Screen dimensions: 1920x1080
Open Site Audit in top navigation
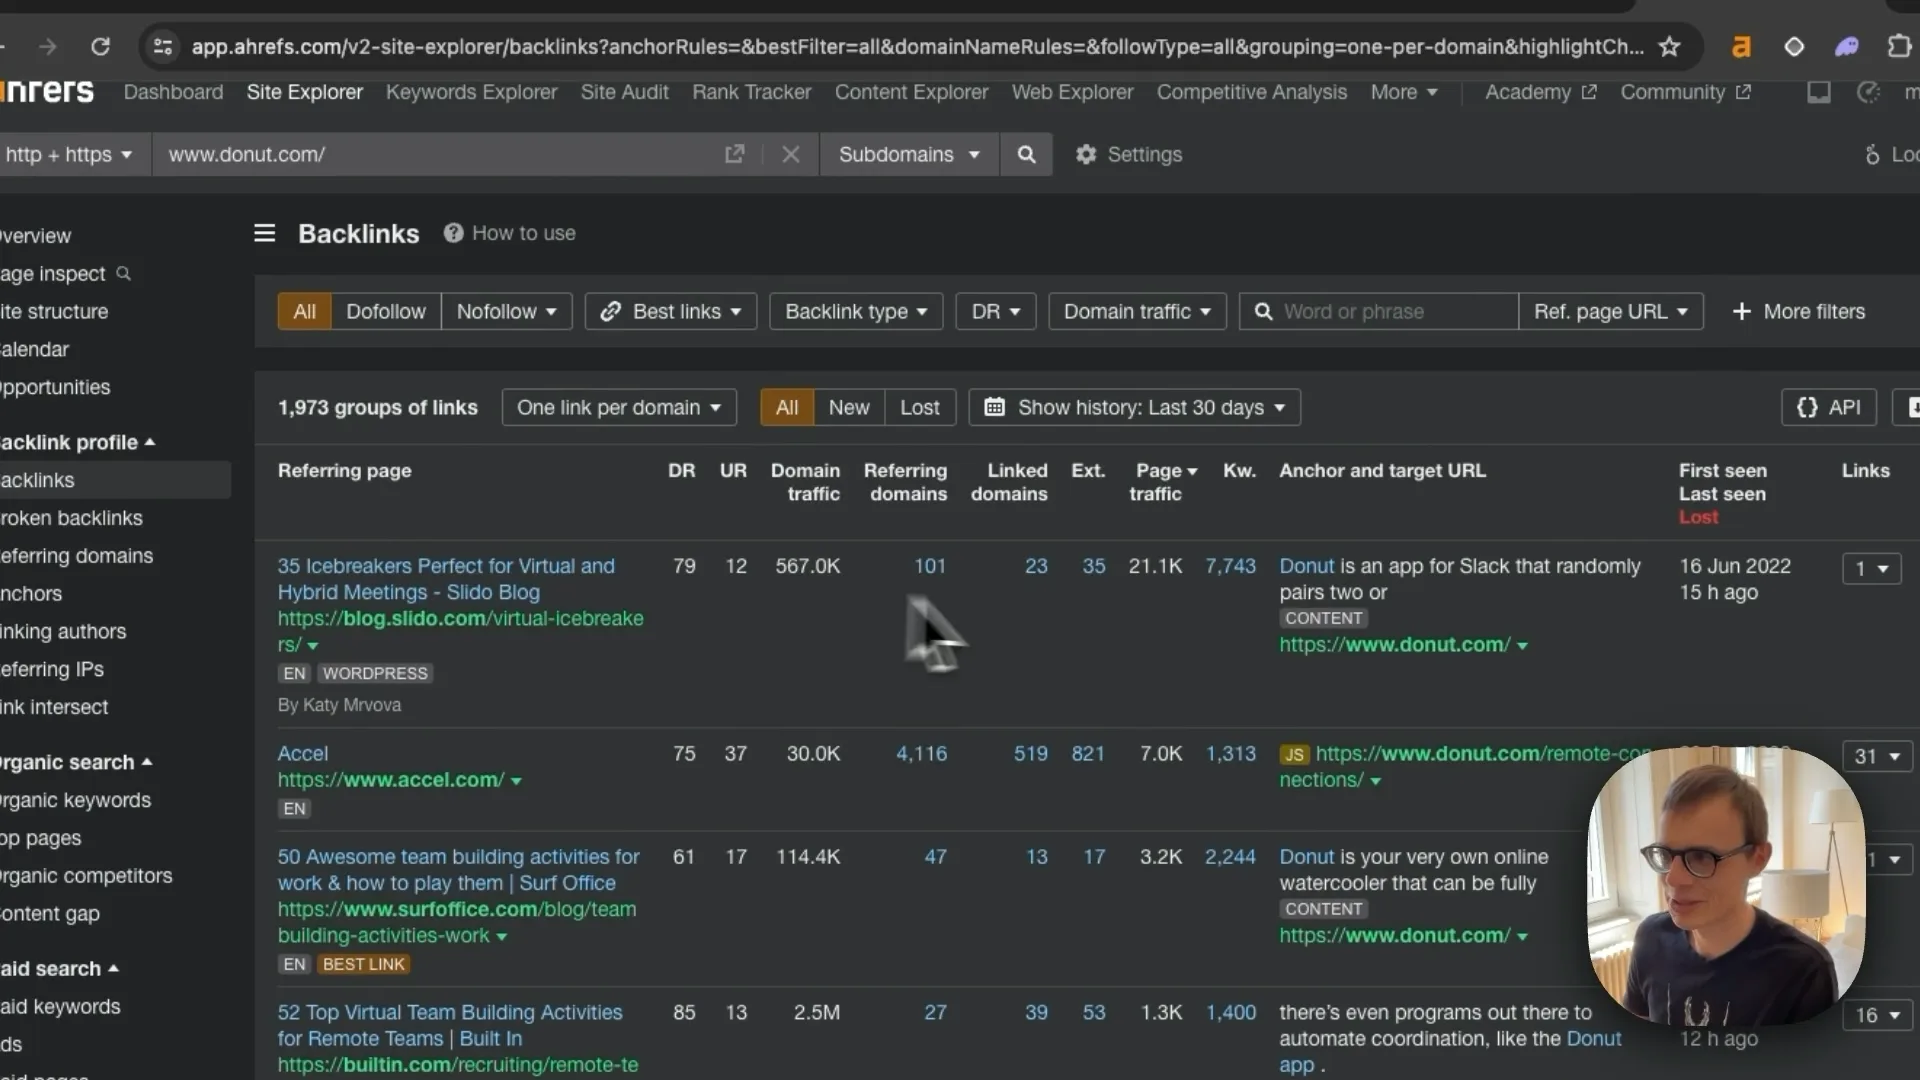point(624,92)
